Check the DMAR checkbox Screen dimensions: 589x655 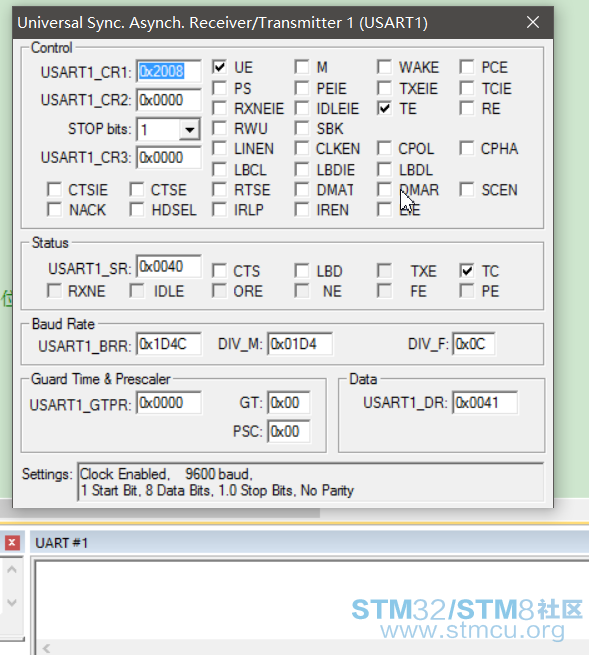coord(384,190)
